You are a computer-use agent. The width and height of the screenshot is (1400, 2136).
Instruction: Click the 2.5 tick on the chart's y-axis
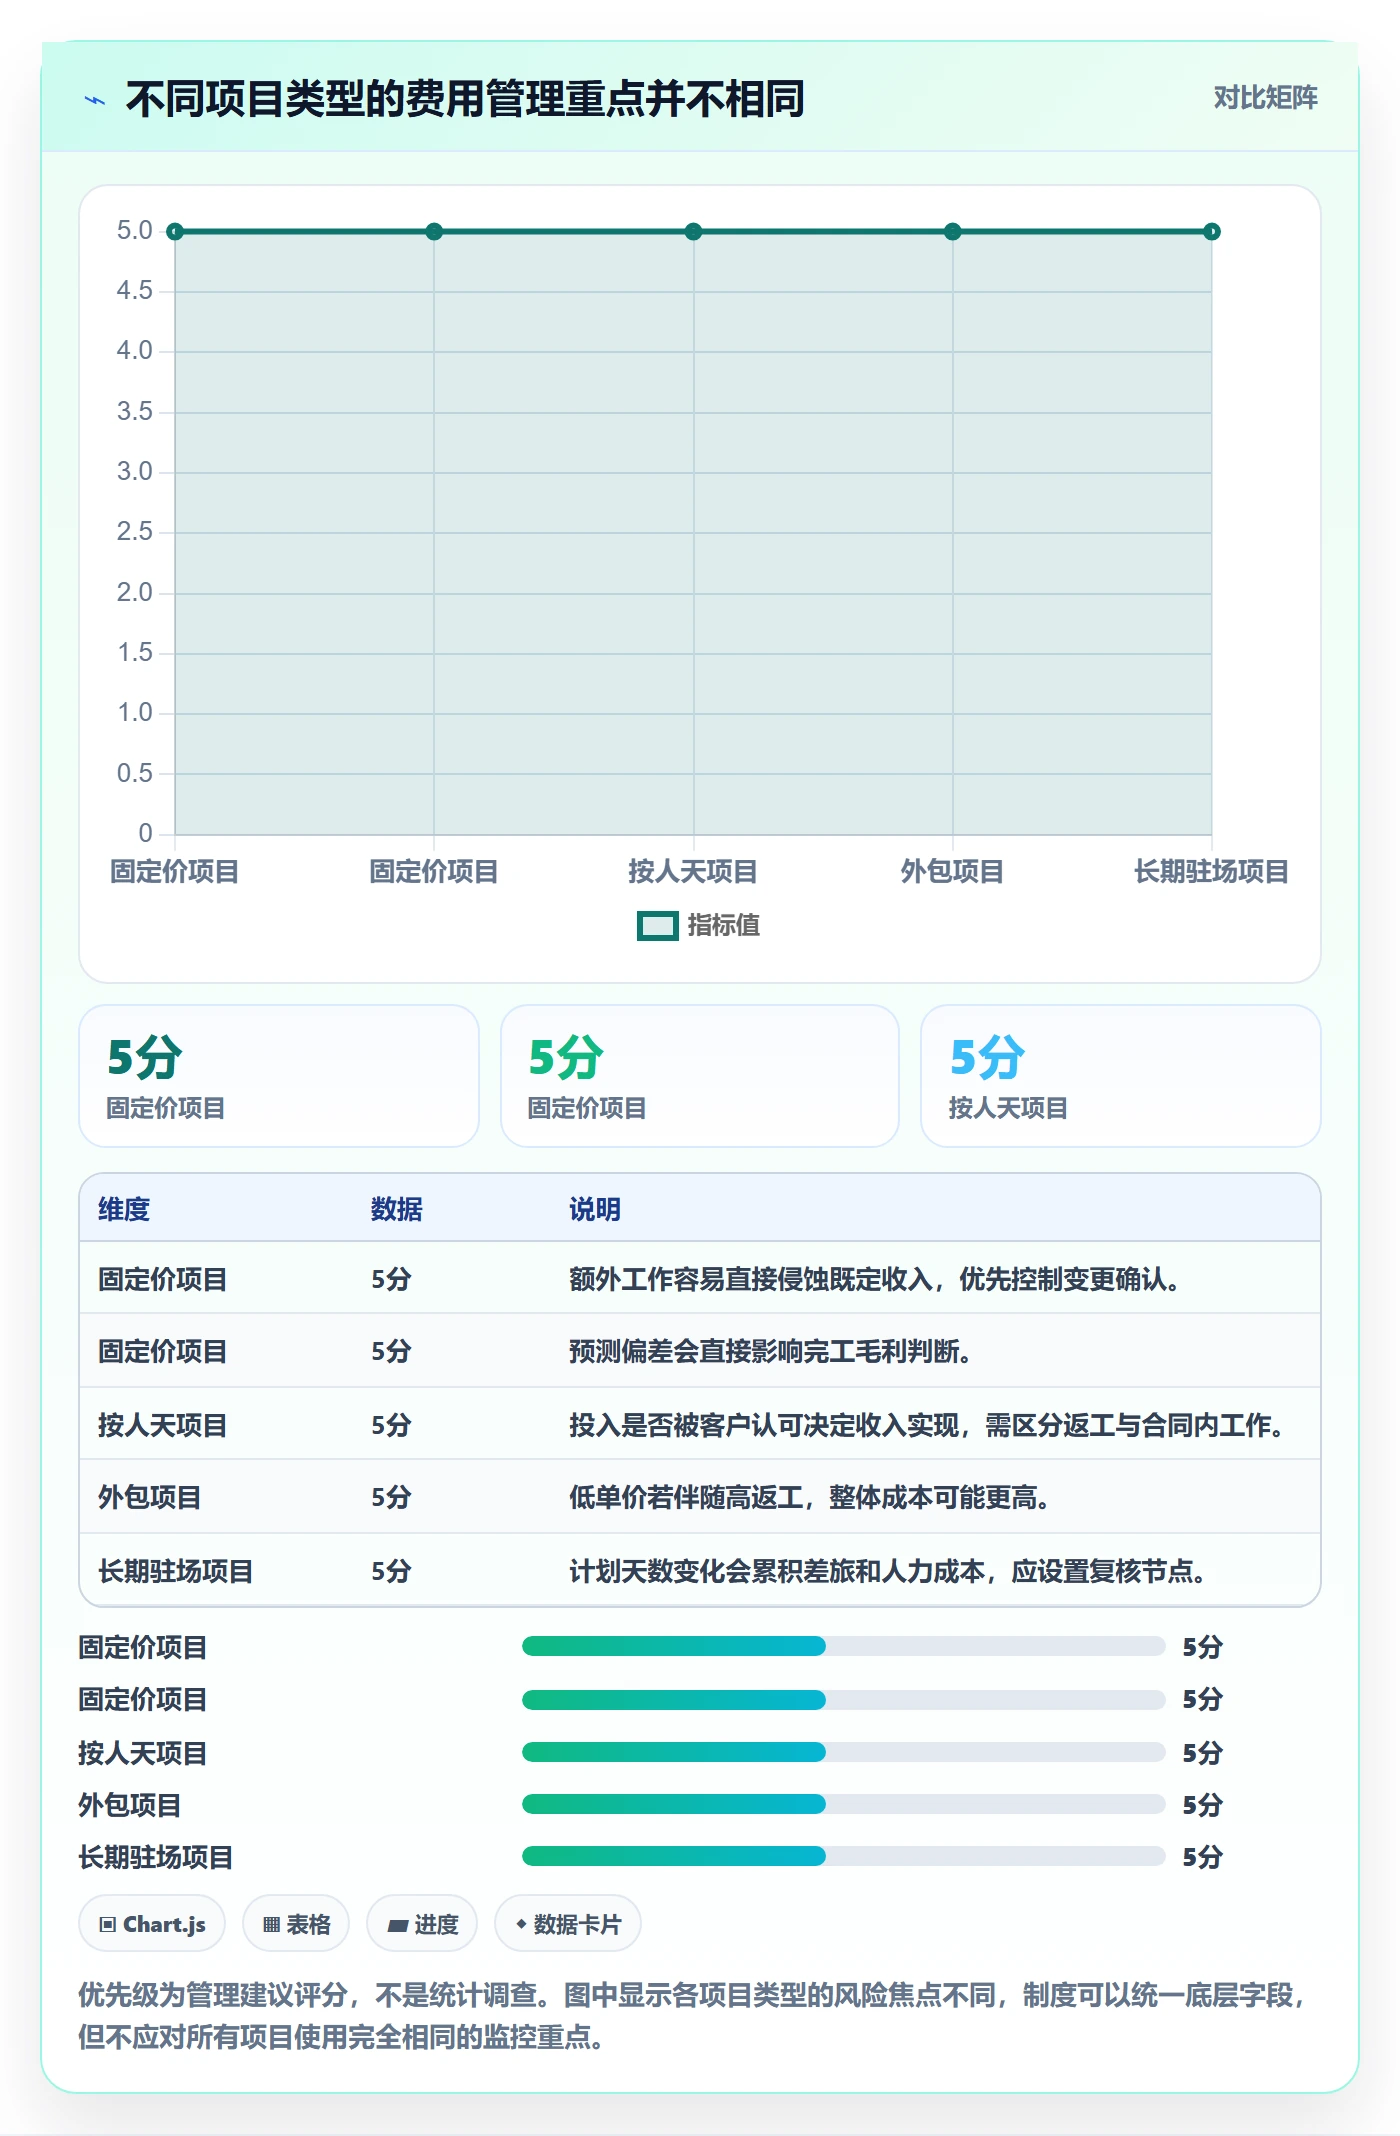coord(134,532)
